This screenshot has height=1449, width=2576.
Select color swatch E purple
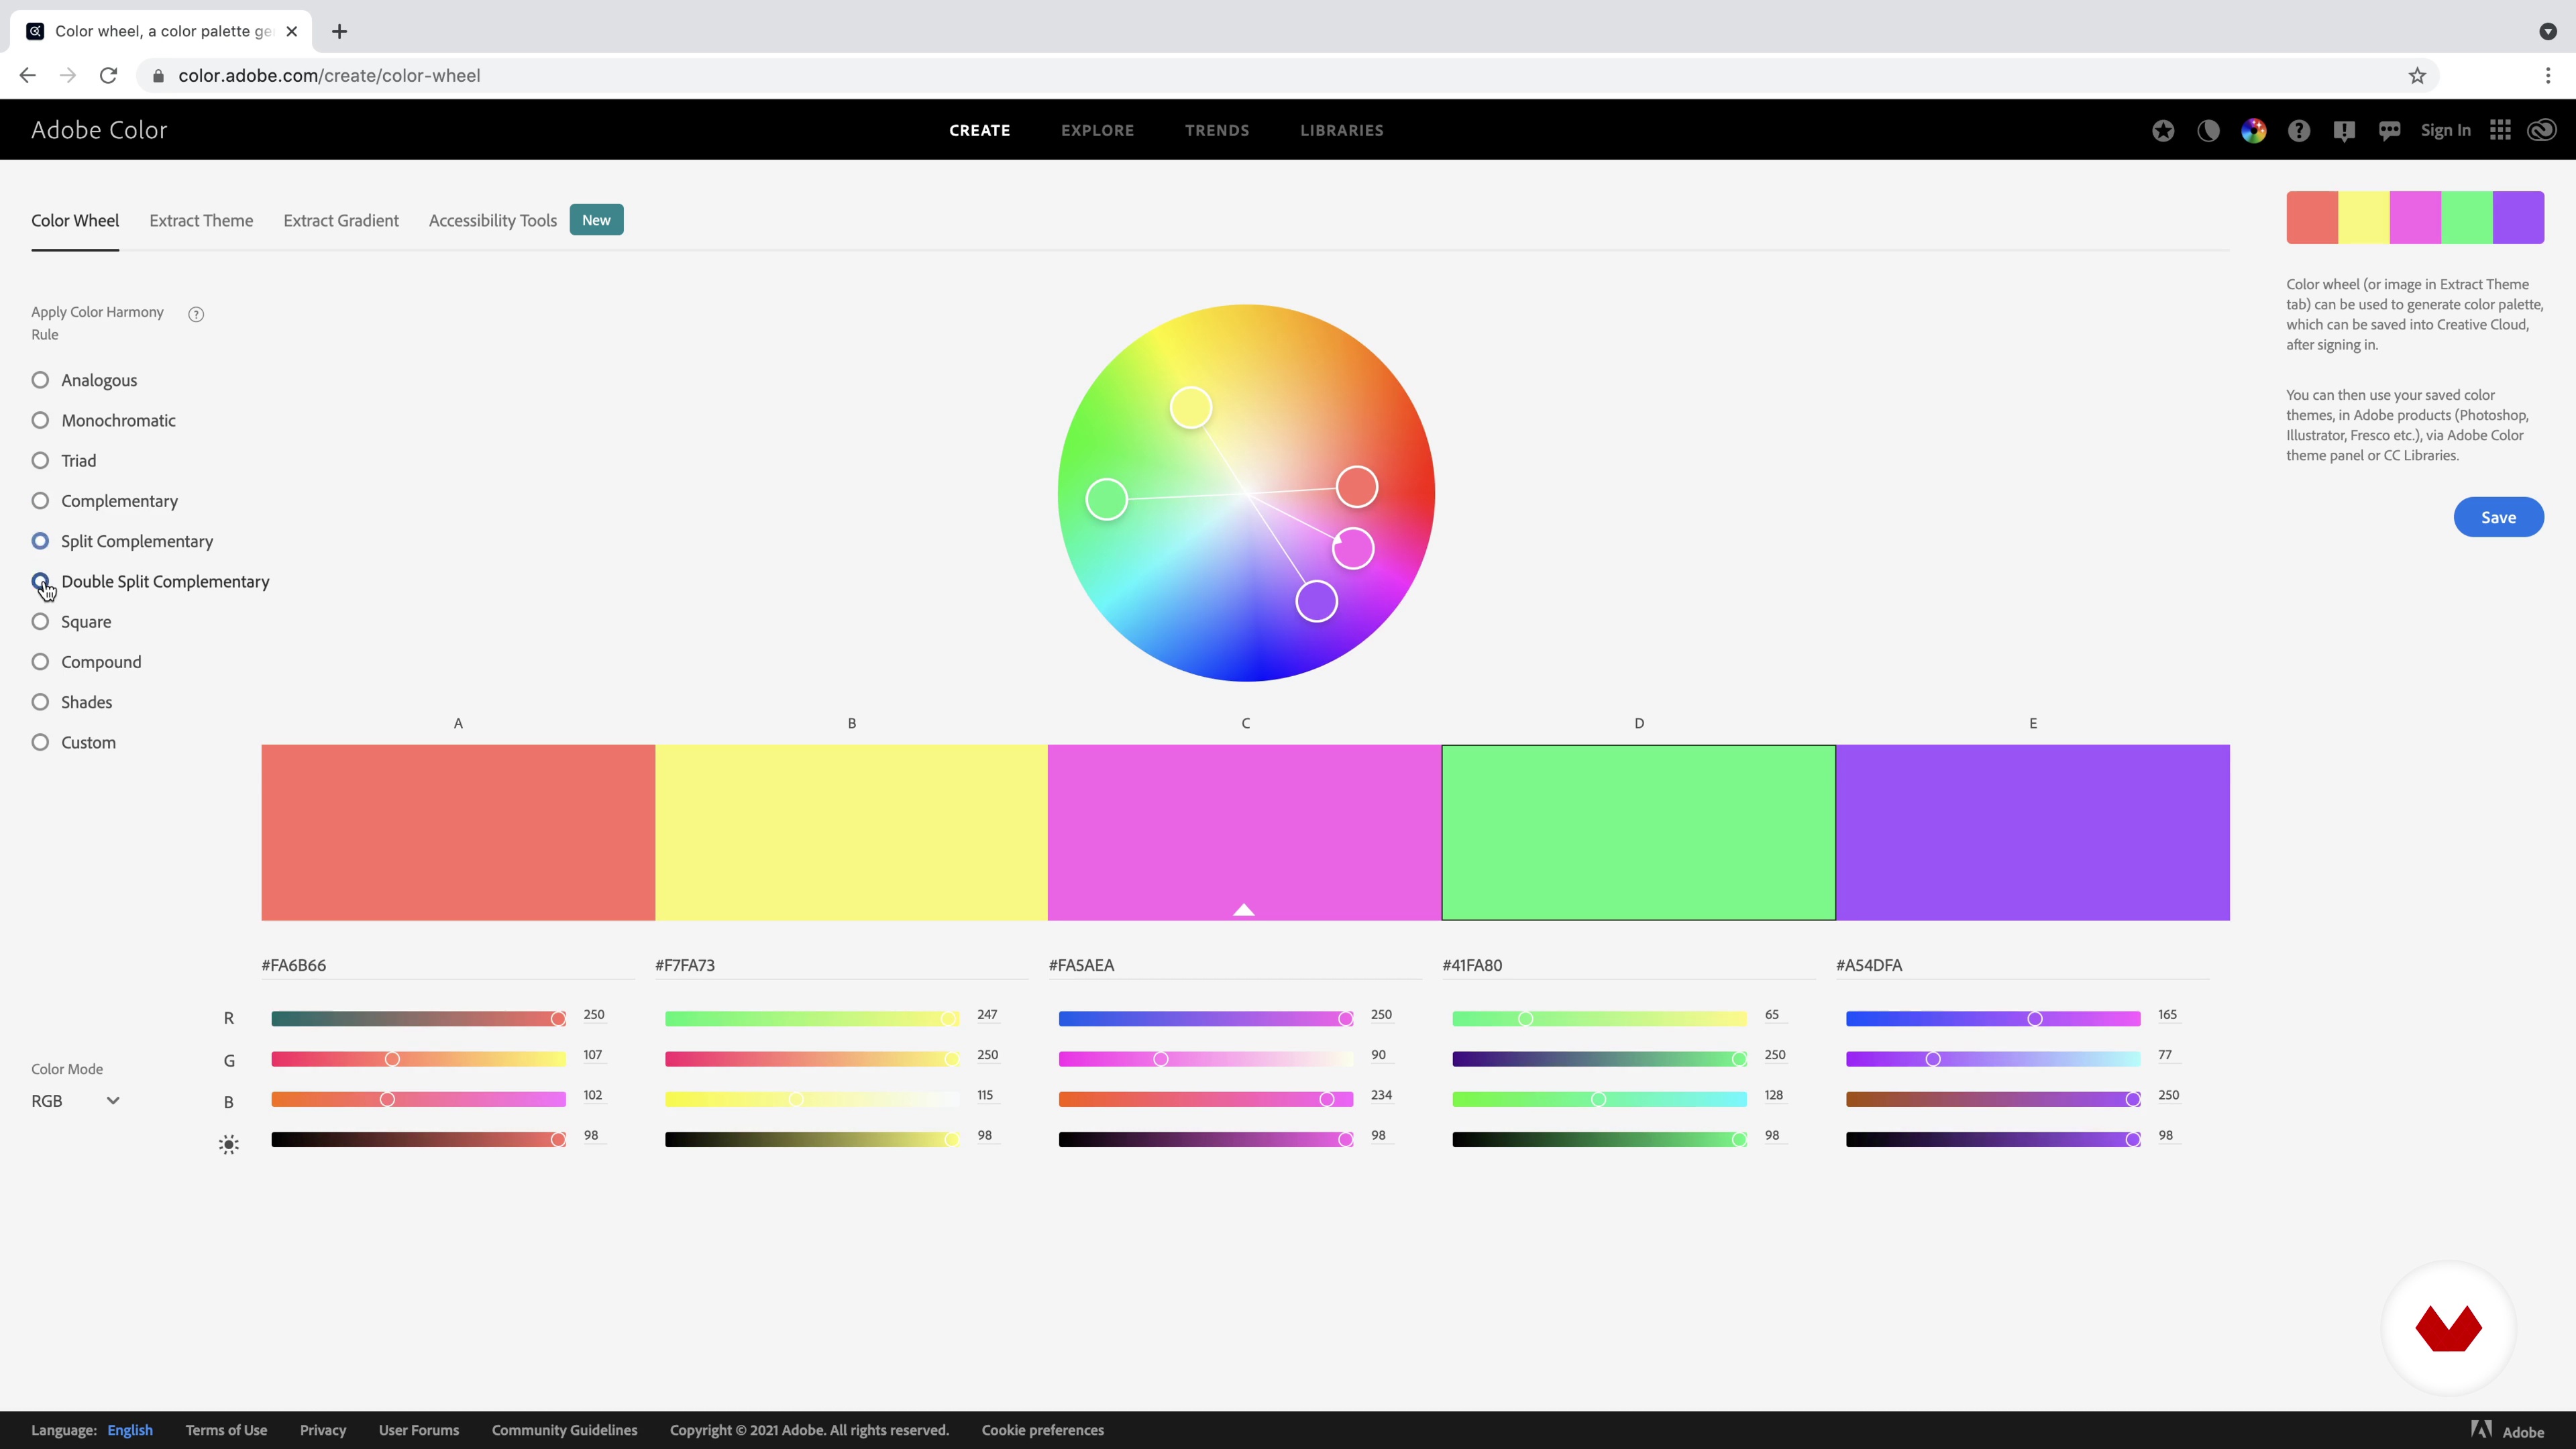2033,832
